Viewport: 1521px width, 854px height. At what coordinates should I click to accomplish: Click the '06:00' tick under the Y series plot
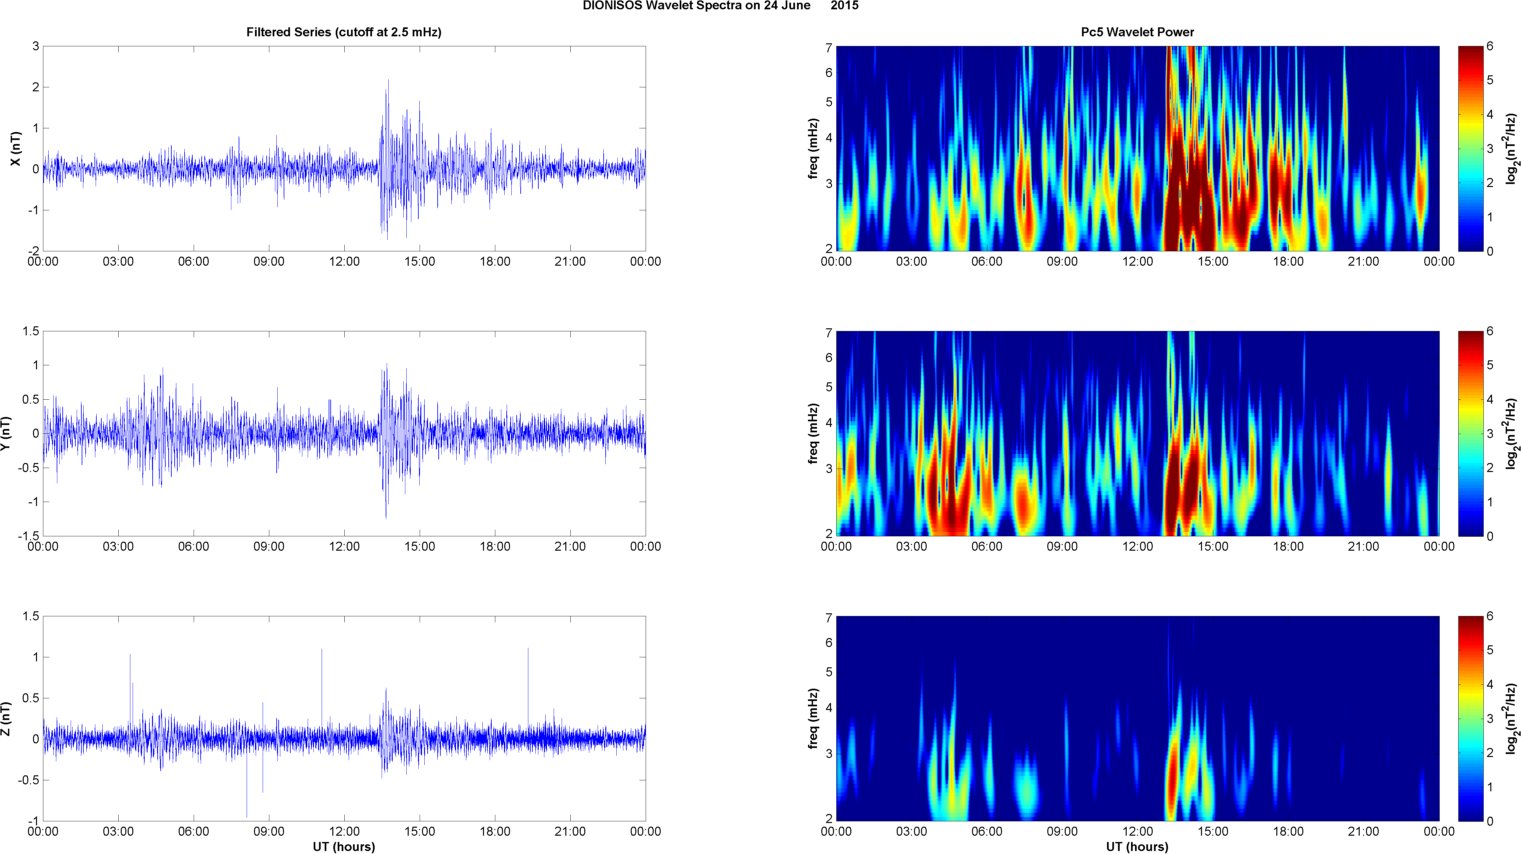[x=194, y=547]
